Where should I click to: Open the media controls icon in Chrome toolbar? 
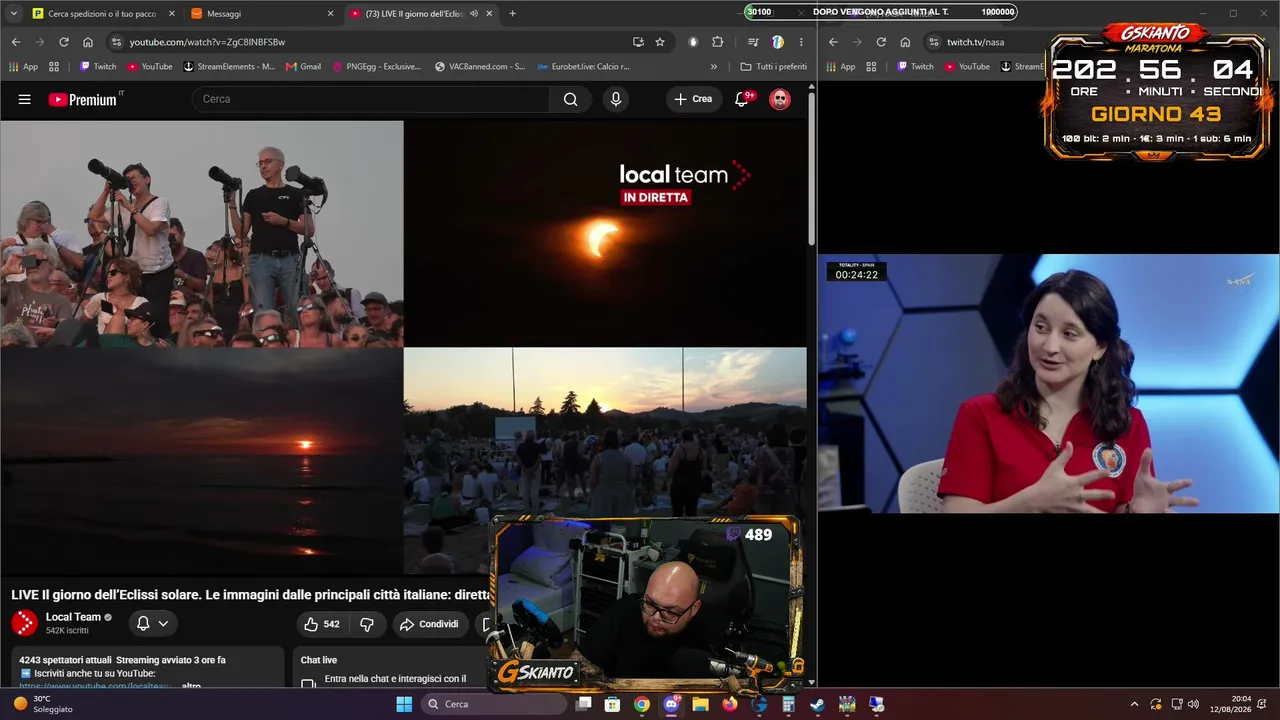[753, 42]
